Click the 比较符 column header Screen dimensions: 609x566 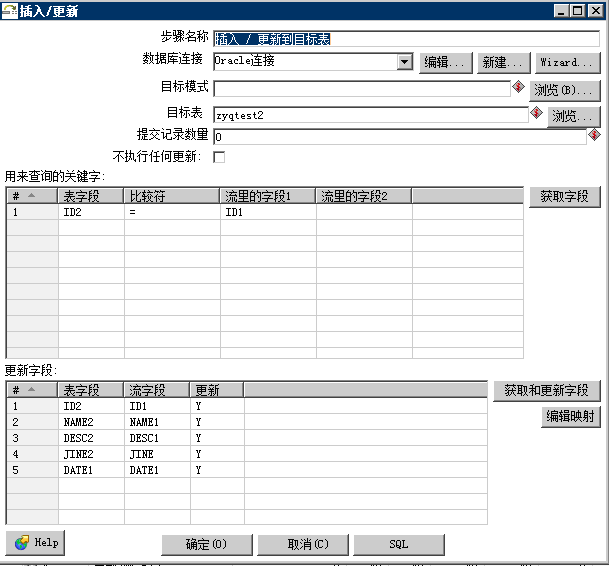tap(172, 196)
